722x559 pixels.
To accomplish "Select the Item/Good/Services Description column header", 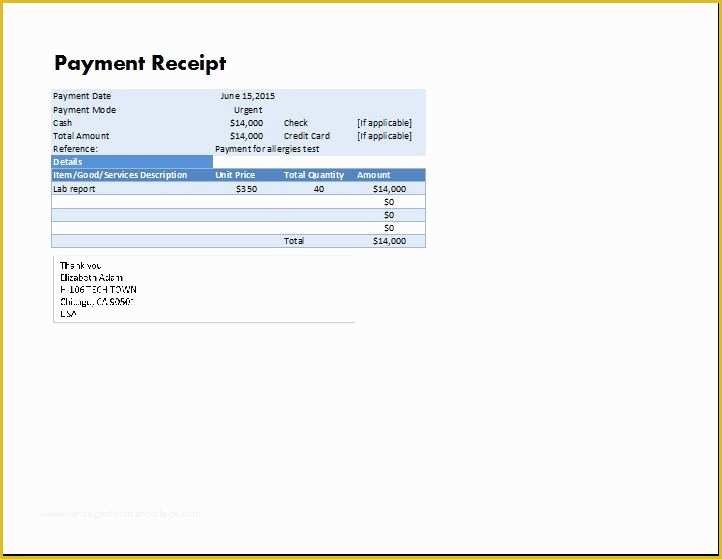I will [x=120, y=175].
